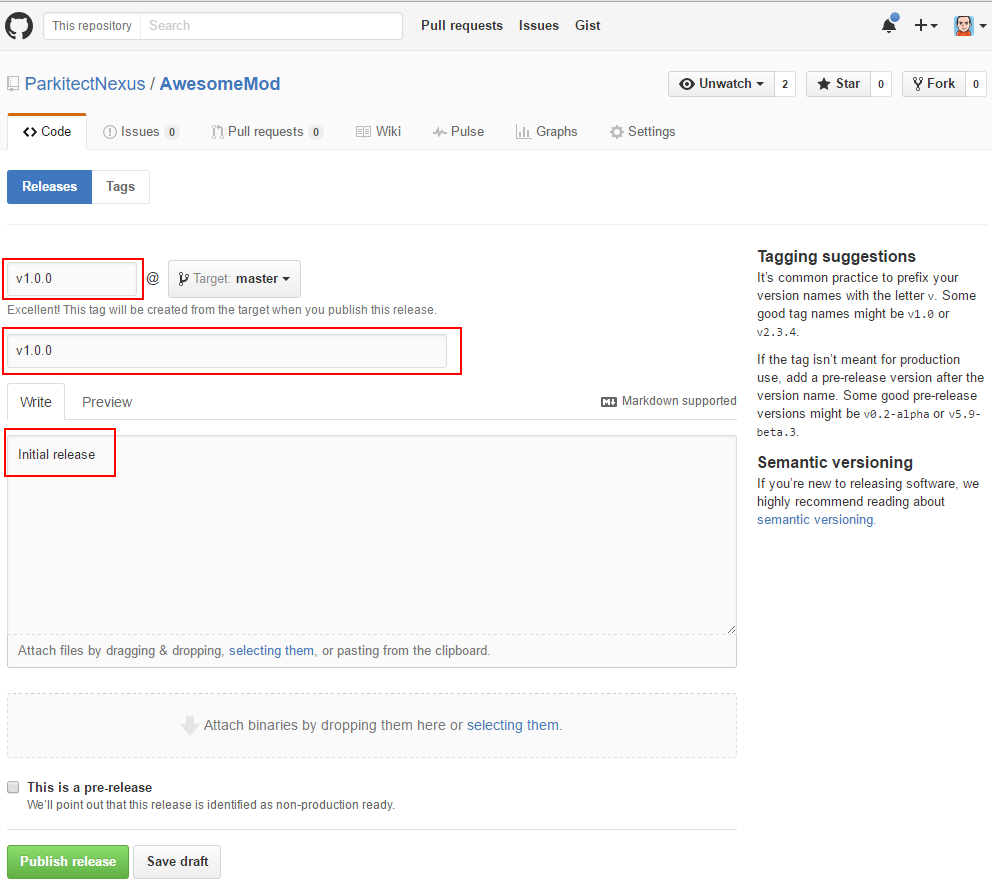The width and height of the screenshot is (992, 889).
Task: Switch to the Preview tab
Action: pos(107,402)
